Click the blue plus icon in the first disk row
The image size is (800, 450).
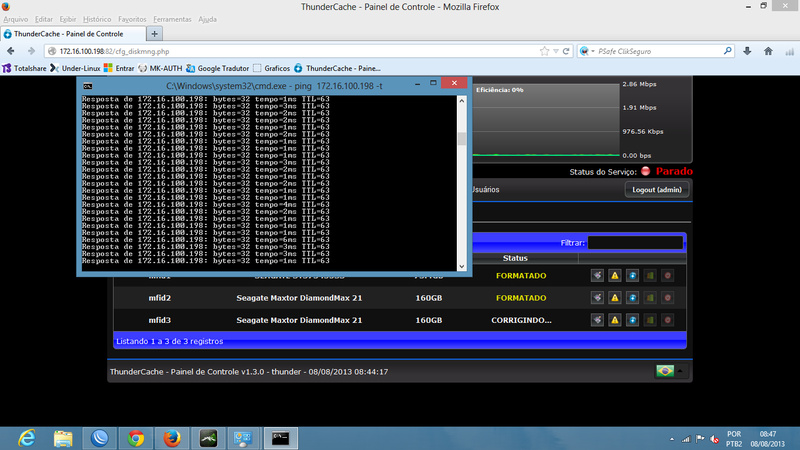pyautogui.click(x=632, y=276)
